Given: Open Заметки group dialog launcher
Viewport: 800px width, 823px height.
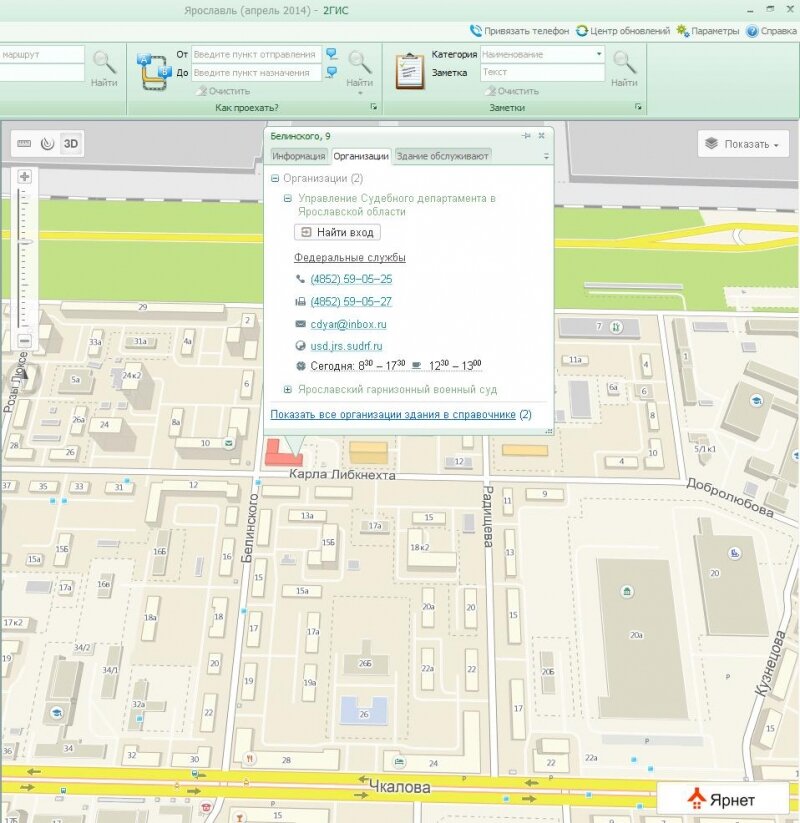Looking at the screenshot, I should [638, 107].
